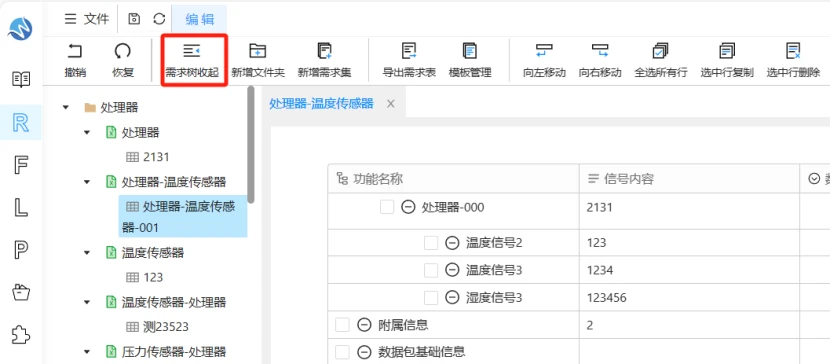Click cell with value 1234
The image size is (830, 364).
tap(689, 270)
